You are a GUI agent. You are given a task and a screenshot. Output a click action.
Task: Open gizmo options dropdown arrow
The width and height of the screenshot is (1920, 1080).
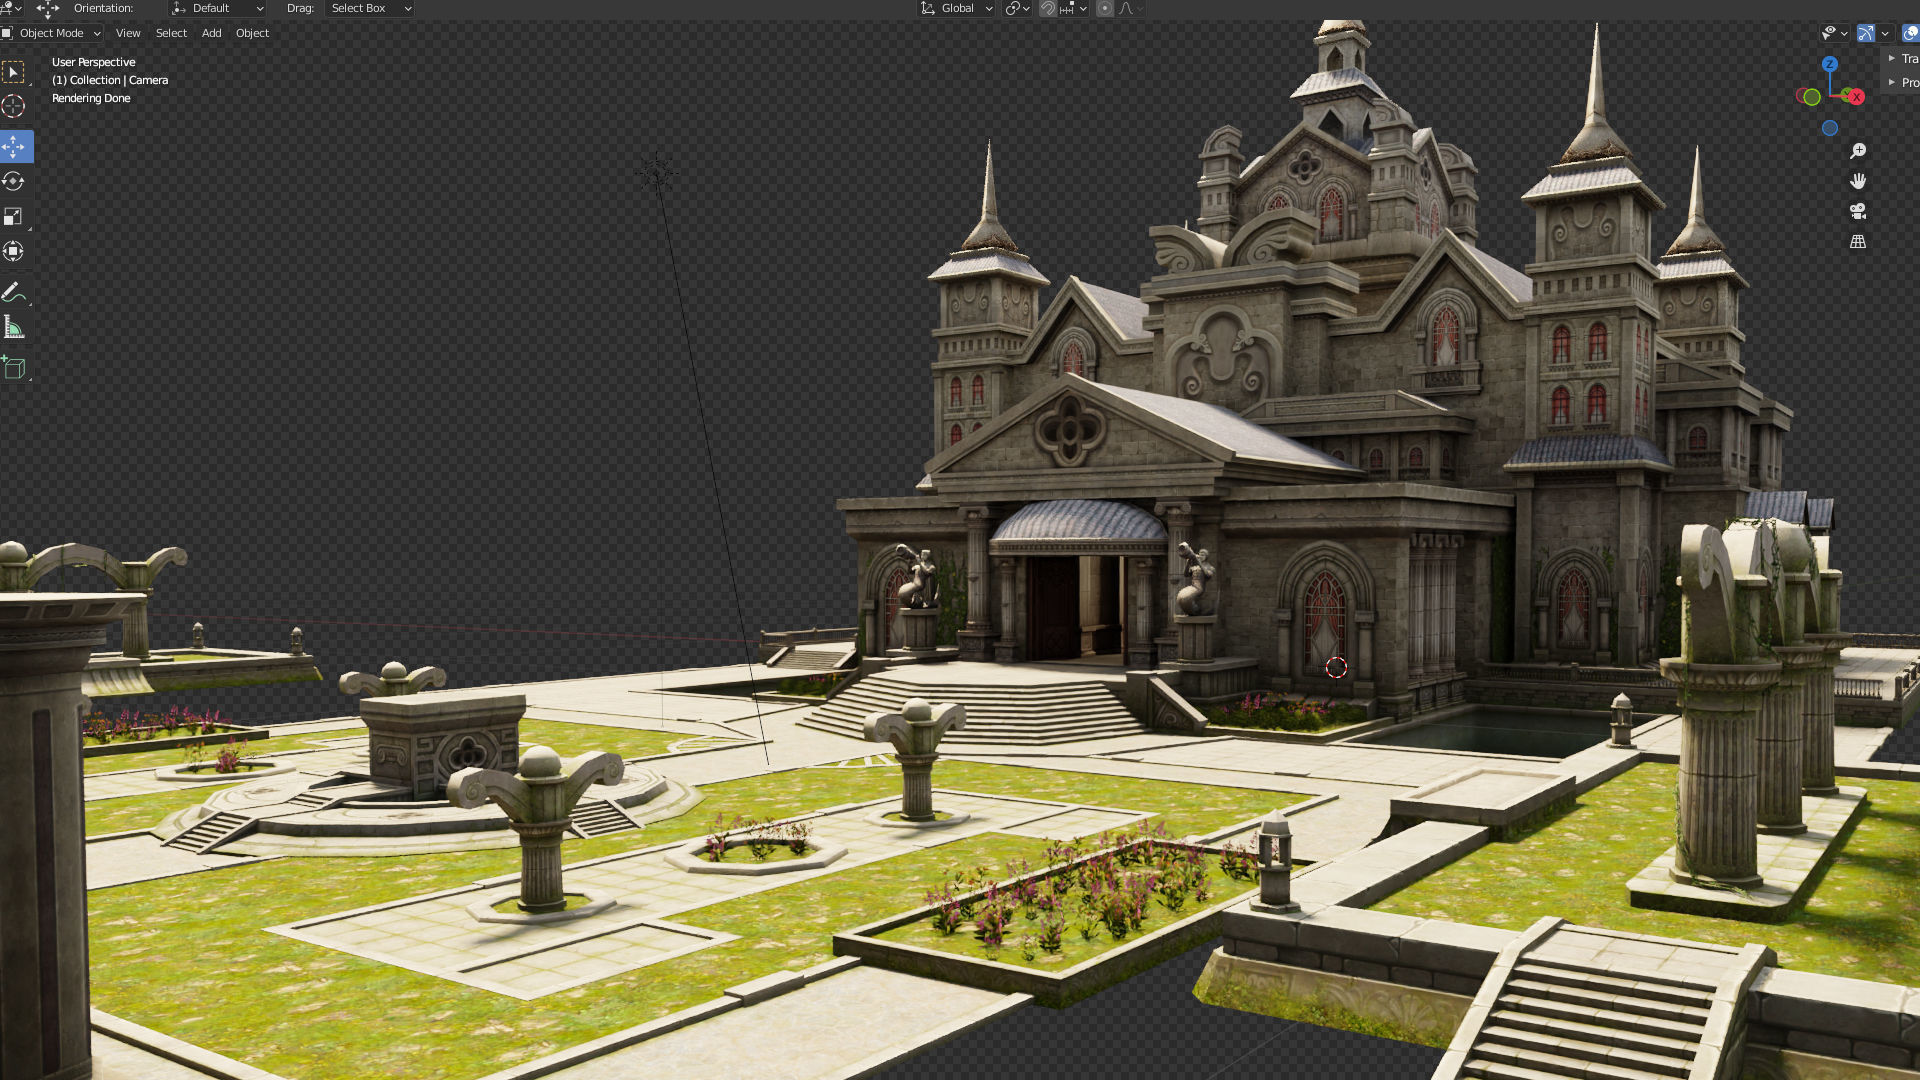point(1885,33)
